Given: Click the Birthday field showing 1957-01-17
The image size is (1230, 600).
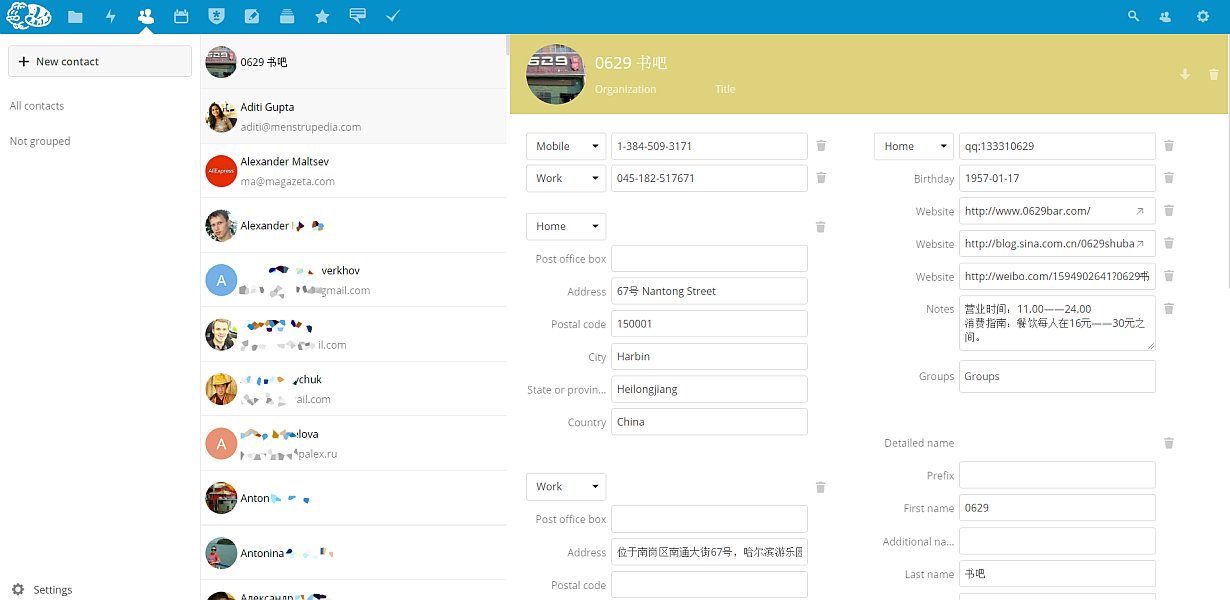Looking at the screenshot, I should coord(1057,178).
